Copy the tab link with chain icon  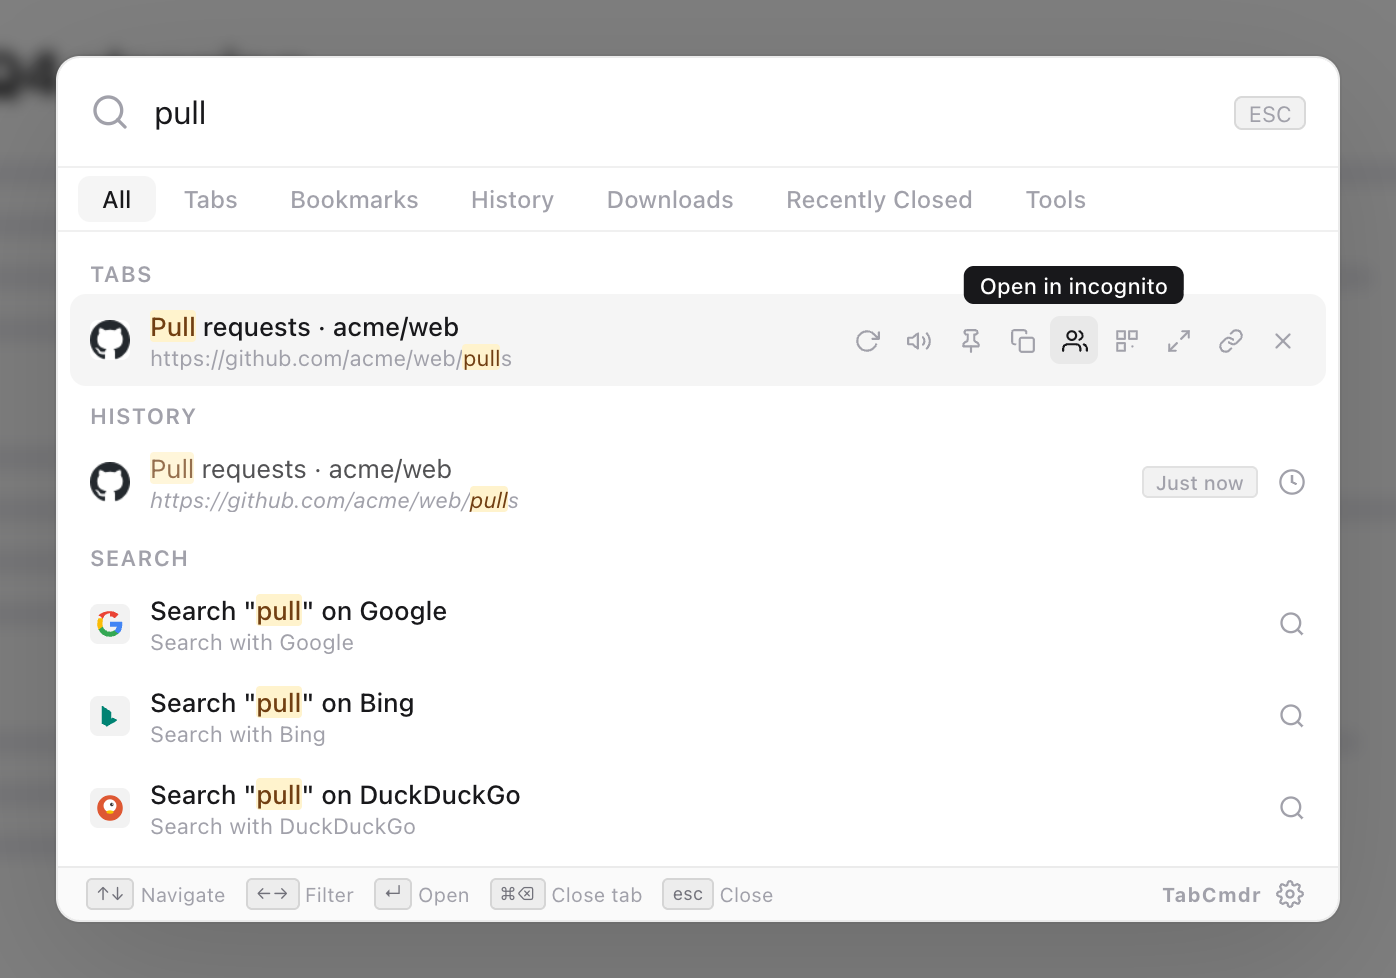(1231, 341)
